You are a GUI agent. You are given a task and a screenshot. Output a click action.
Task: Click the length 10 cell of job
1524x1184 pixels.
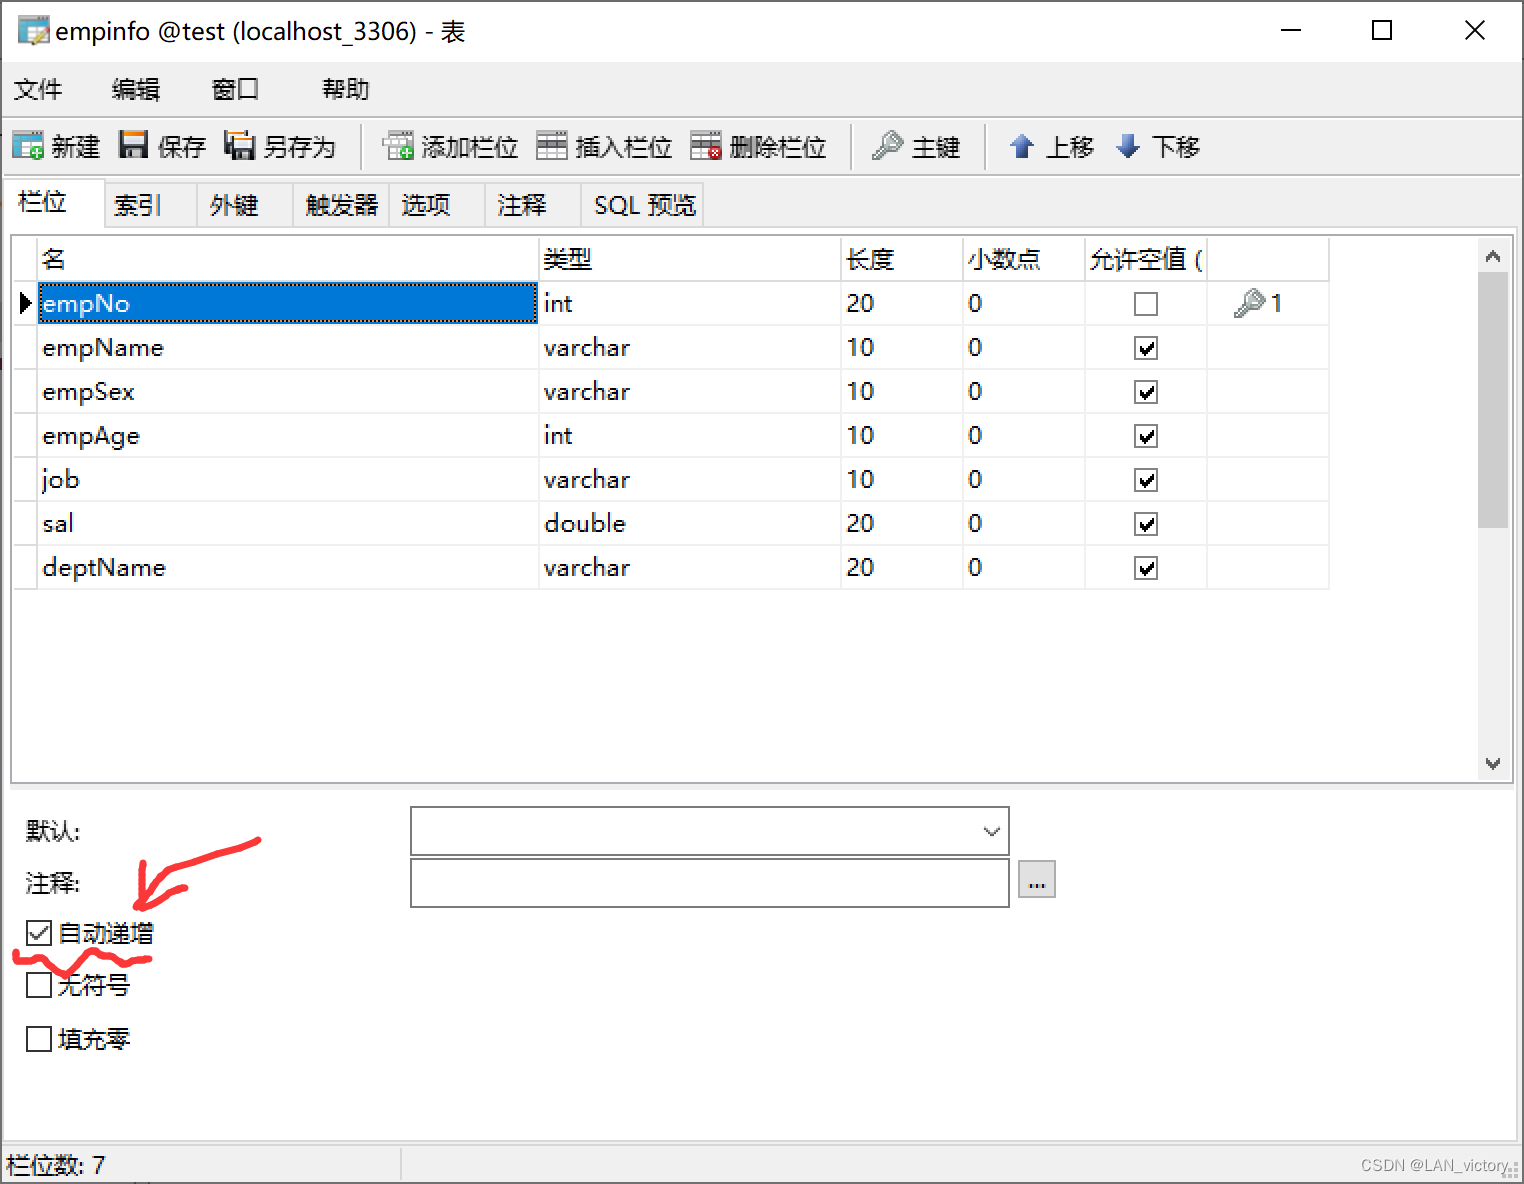(902, 479)
